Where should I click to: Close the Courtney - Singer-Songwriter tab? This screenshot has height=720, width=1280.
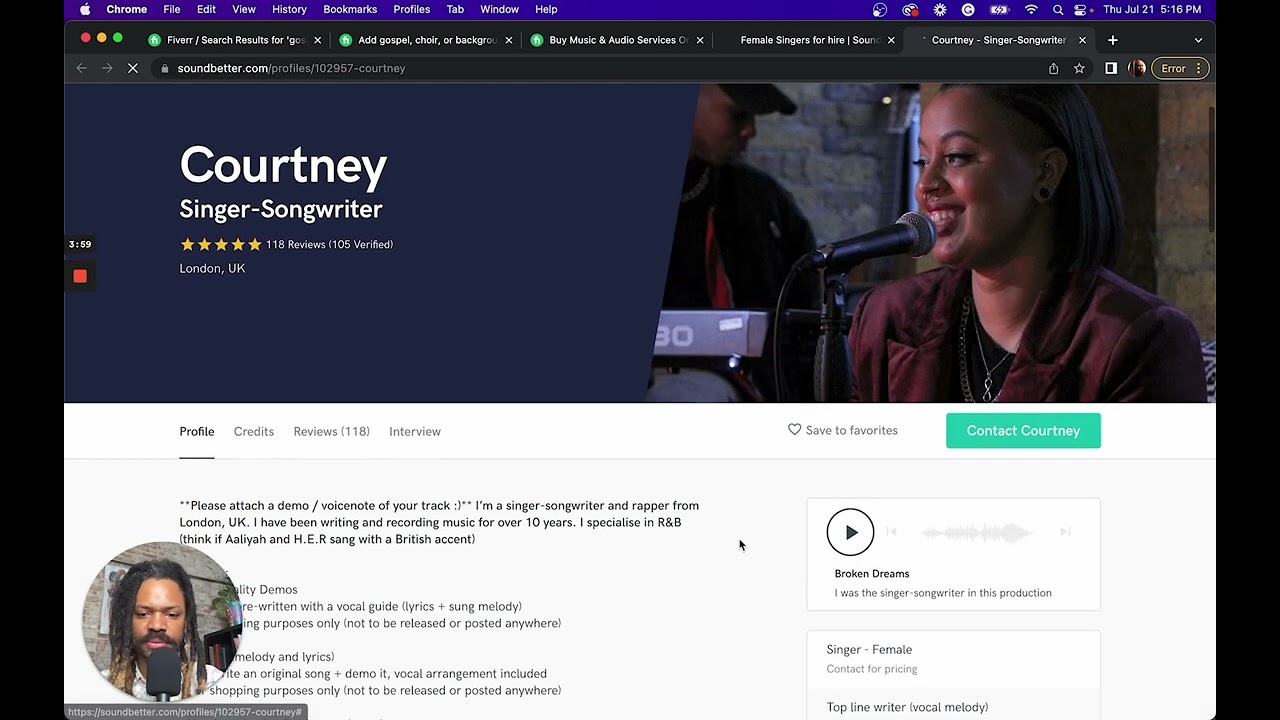(1082, 40)
